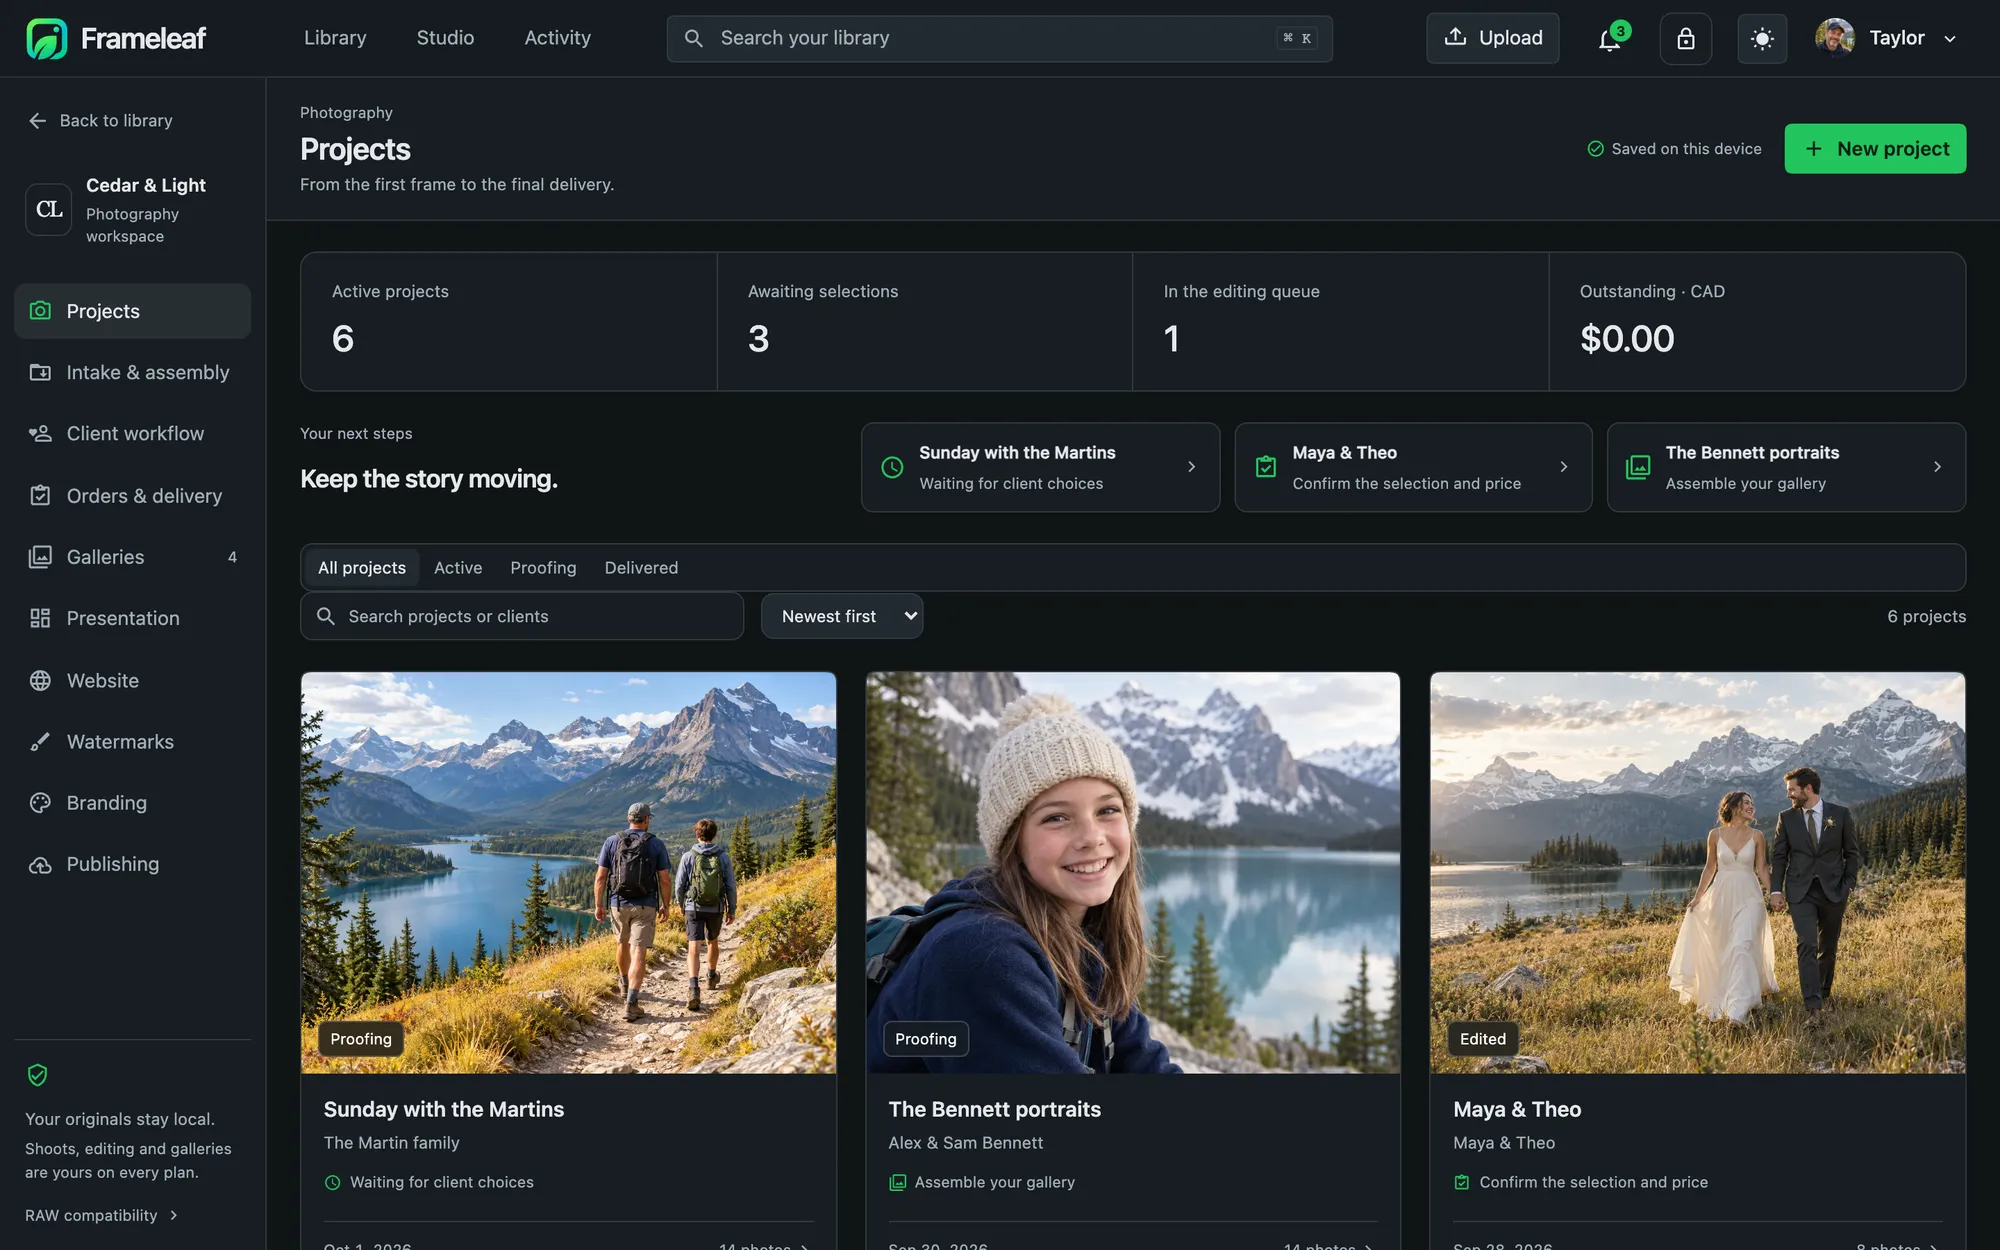Focus the Search your library field

point(999,38)
